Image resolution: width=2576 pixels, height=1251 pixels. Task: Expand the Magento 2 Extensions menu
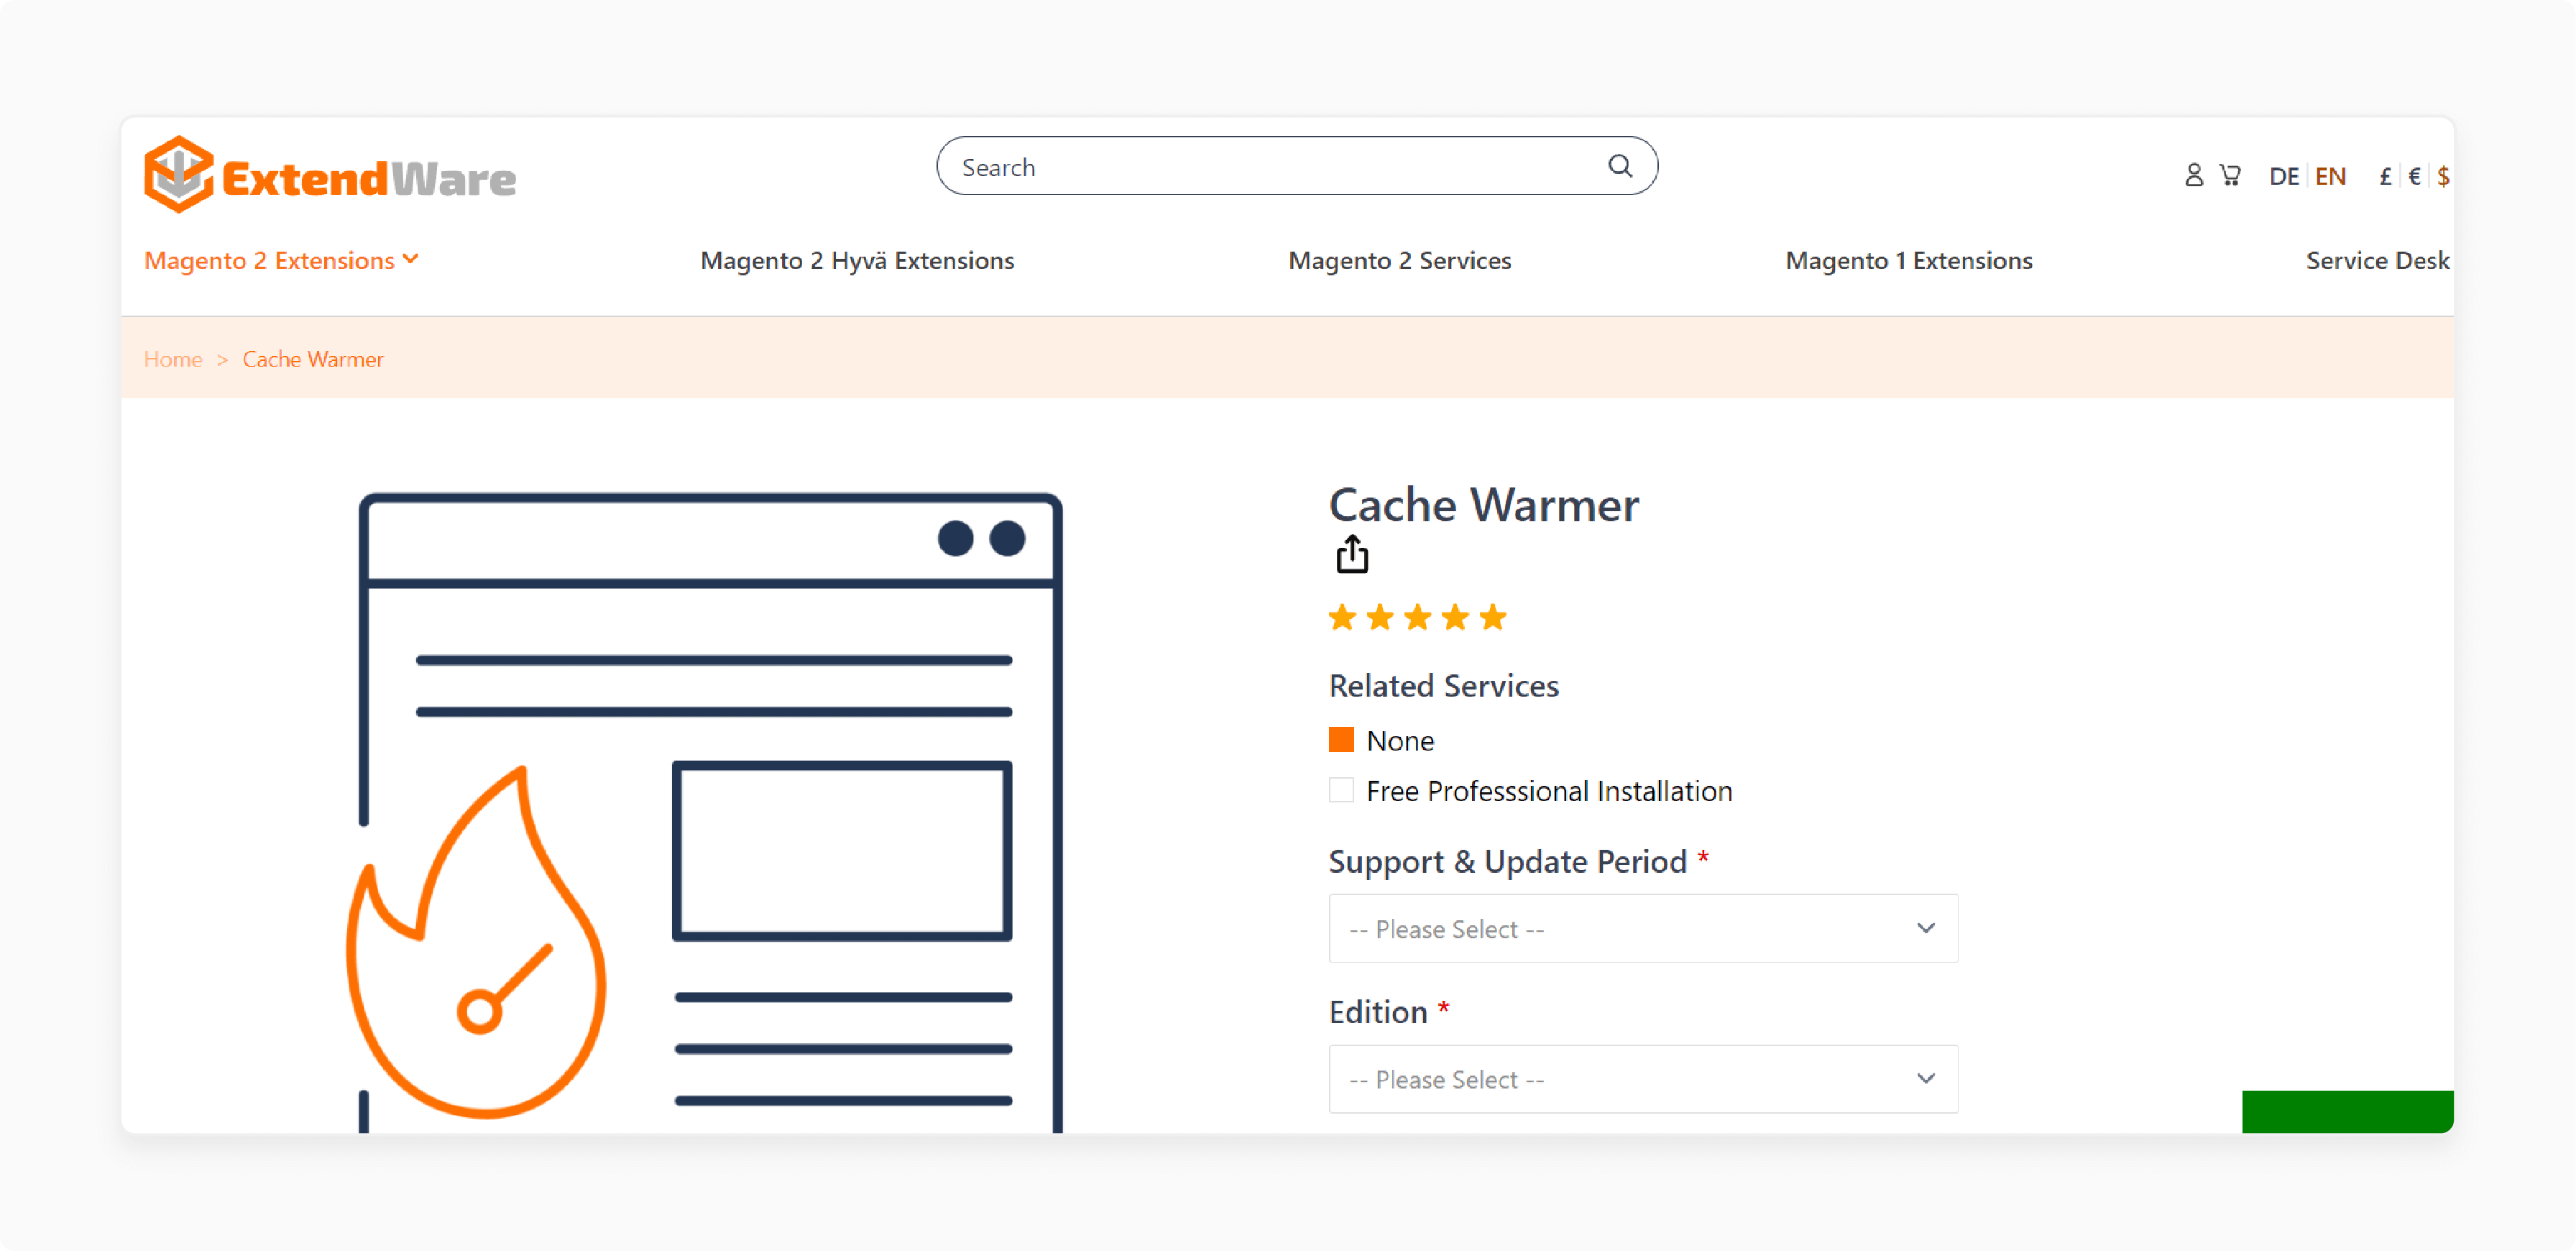click(x=281, y=261)
